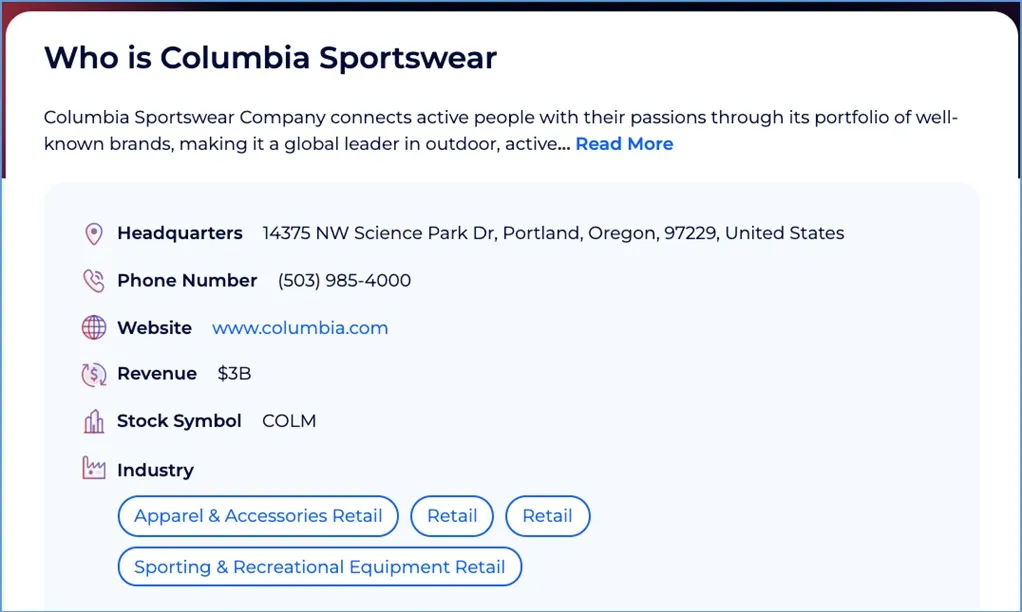This screenshot has height=612, width=1022.
Task: Select the Apparel & Accessories Retail tag
Action: pos(257,516)
